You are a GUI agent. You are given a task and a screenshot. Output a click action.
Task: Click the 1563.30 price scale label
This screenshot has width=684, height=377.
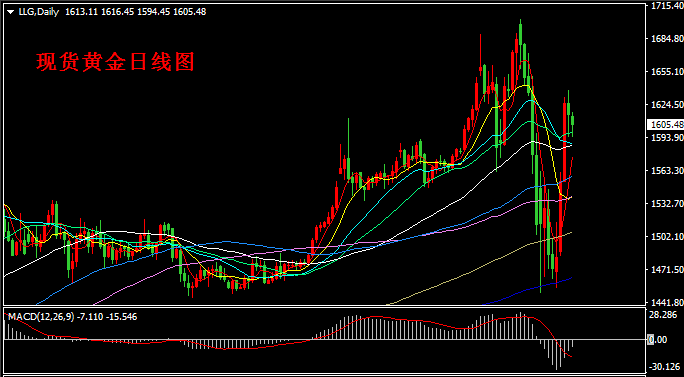pyautogui.click(x=666, y=171)
